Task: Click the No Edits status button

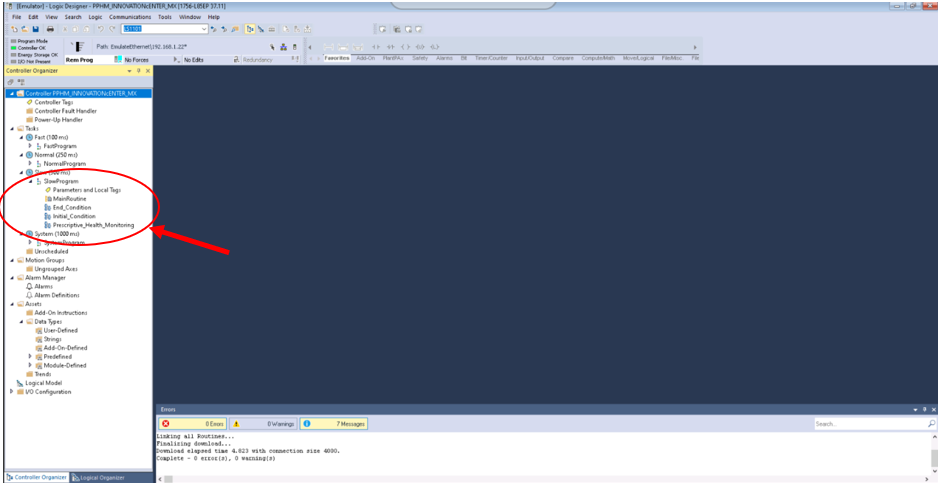Action: [x=193, y=60]
